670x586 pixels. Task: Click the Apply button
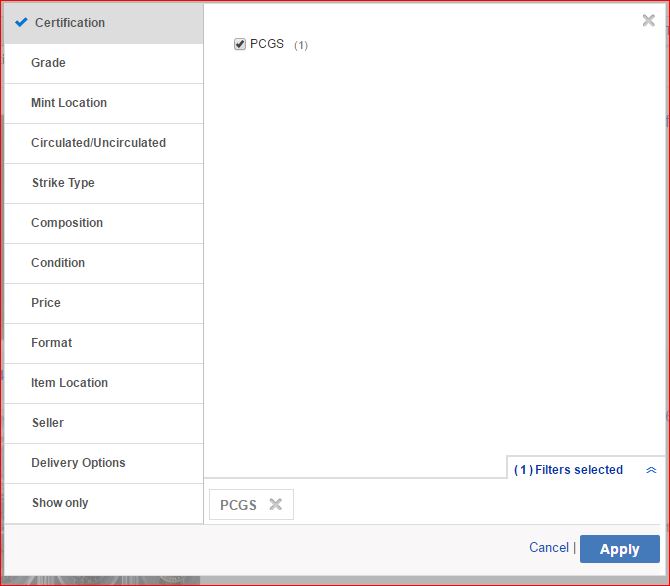tap(619, 549)
